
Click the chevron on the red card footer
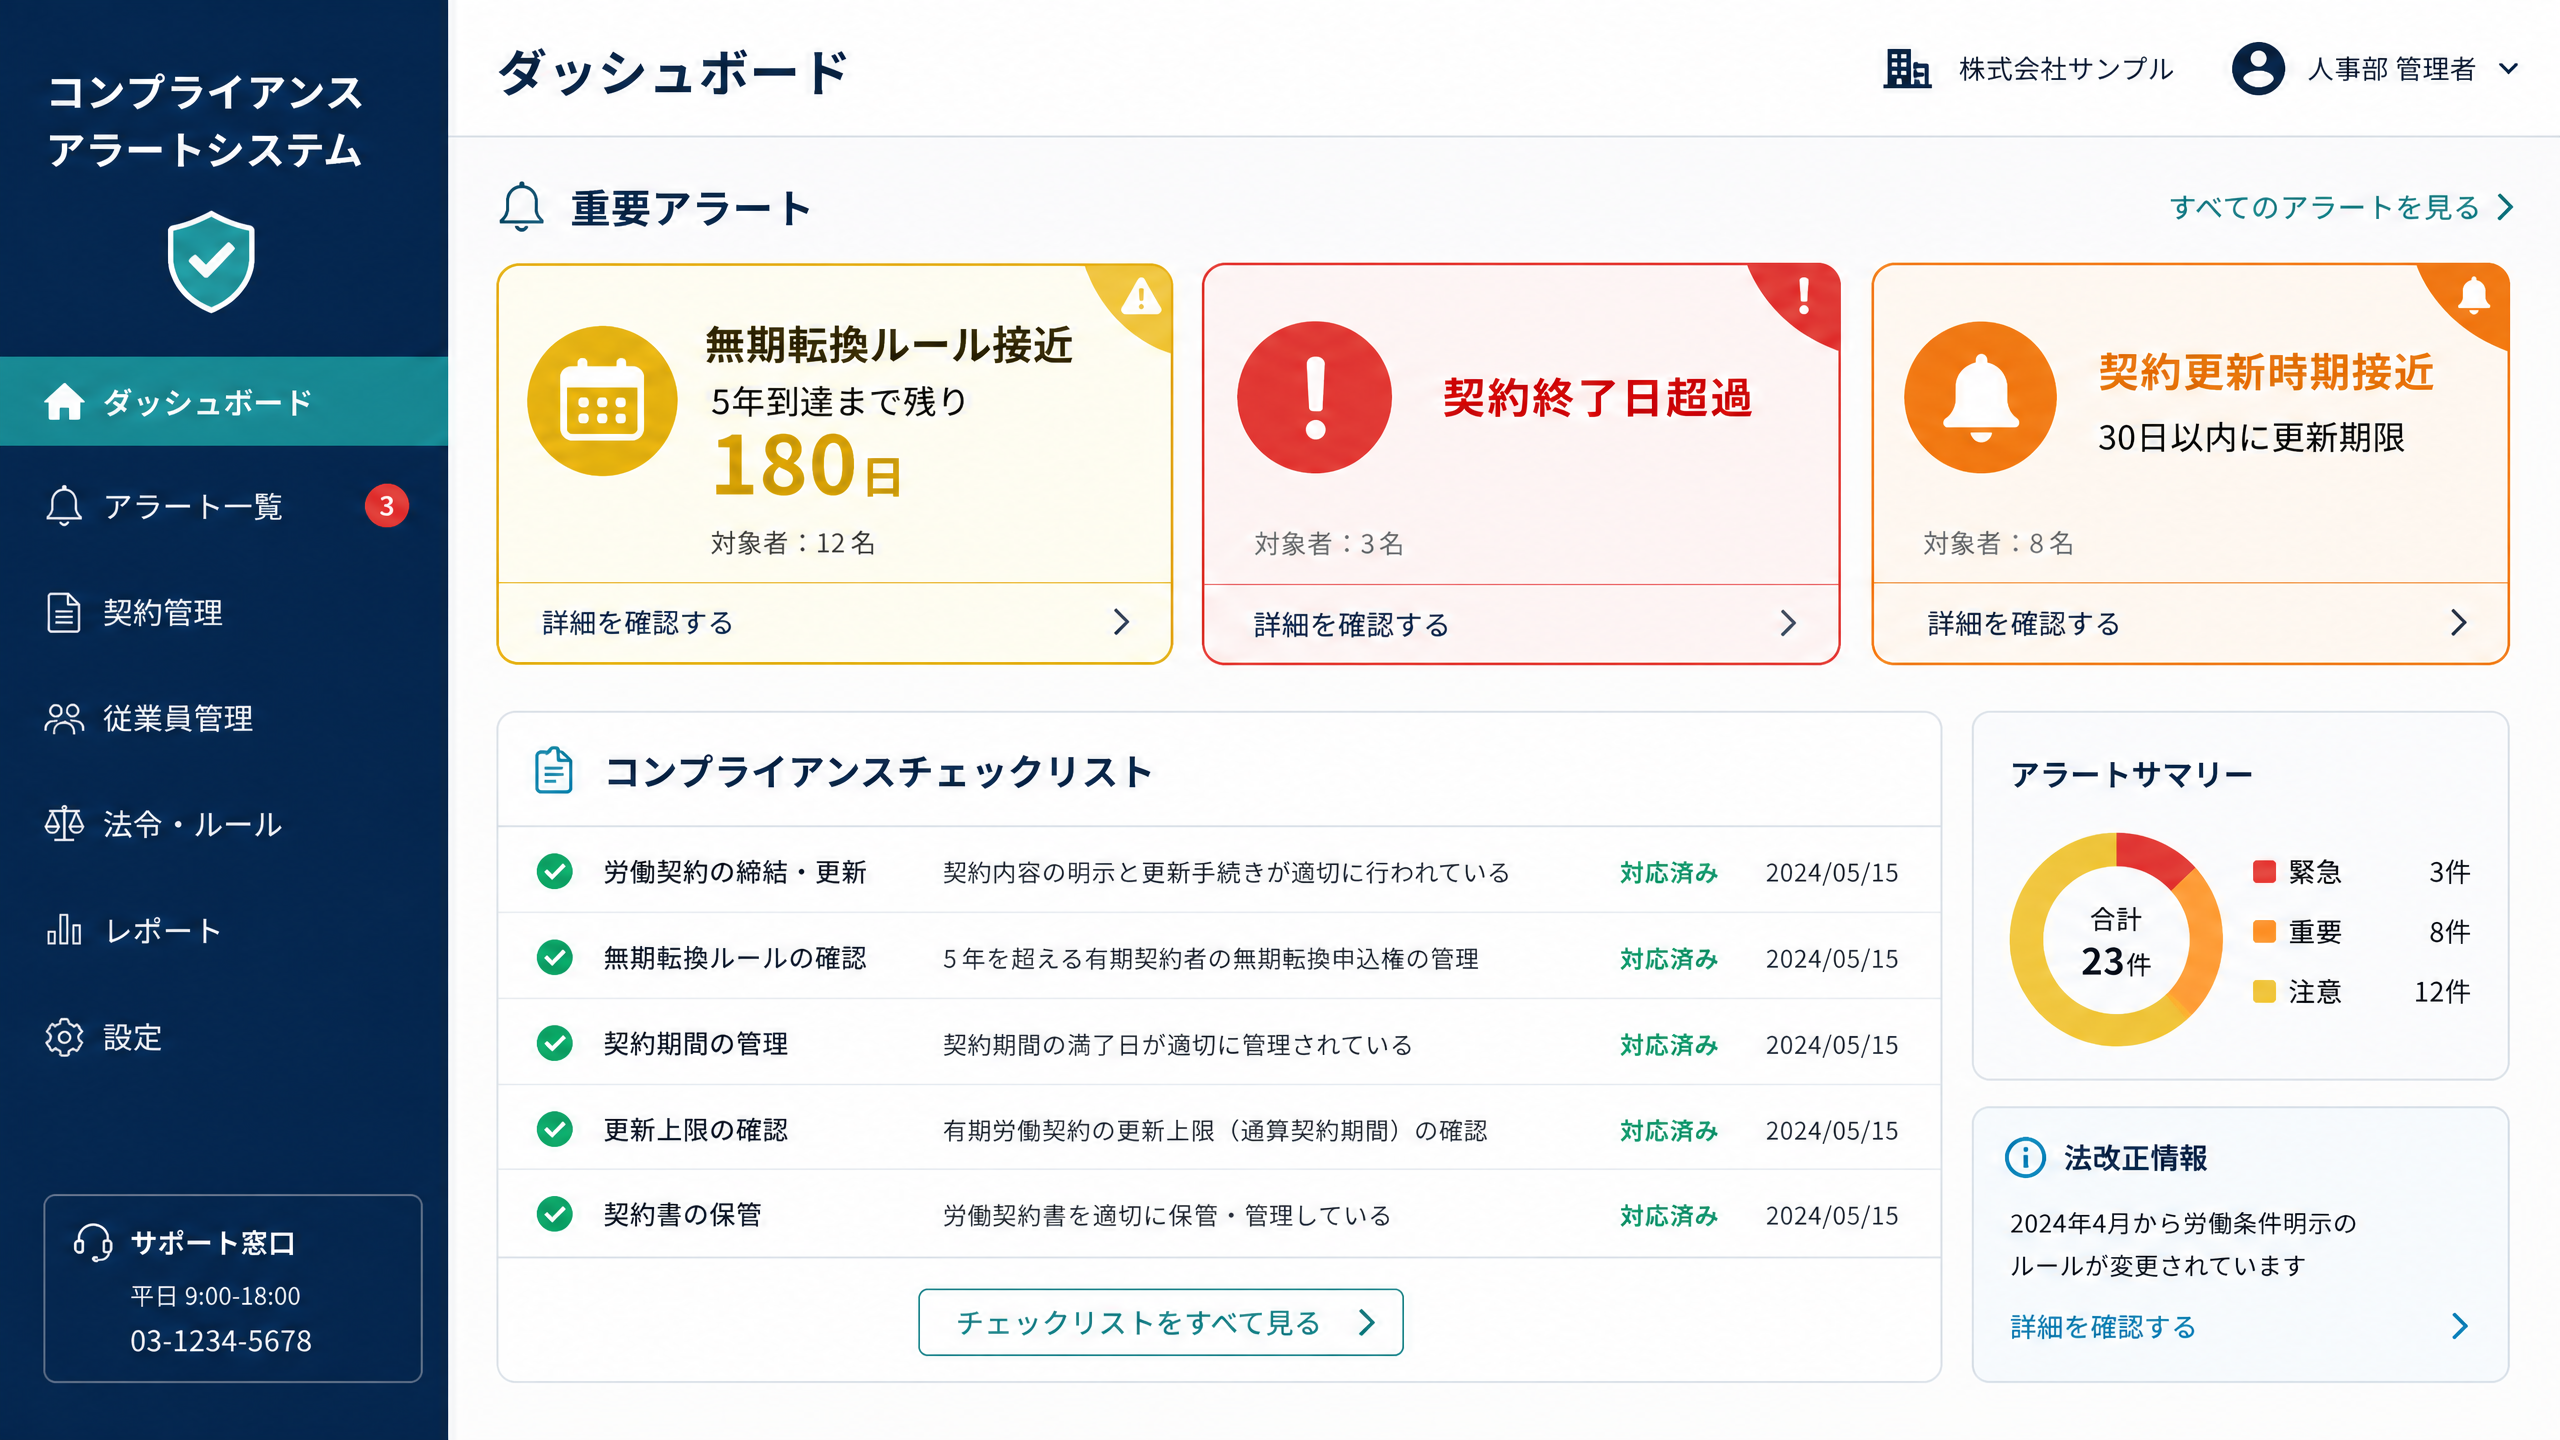[x=1788, y=624]
